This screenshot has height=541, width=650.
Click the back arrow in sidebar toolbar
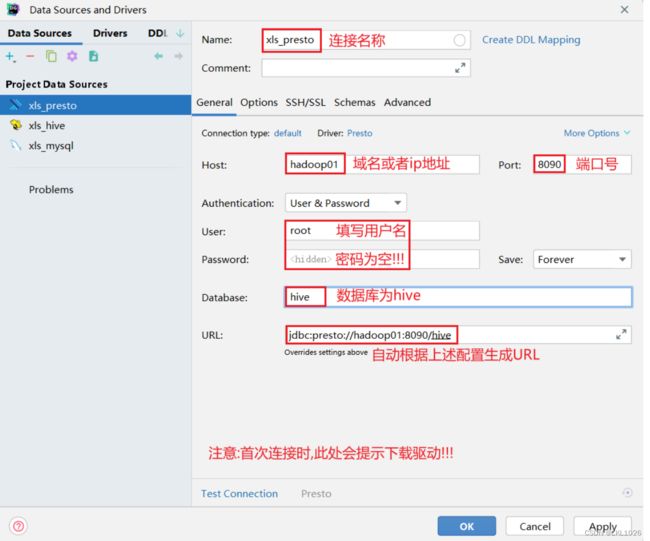(x=158, y=58)
